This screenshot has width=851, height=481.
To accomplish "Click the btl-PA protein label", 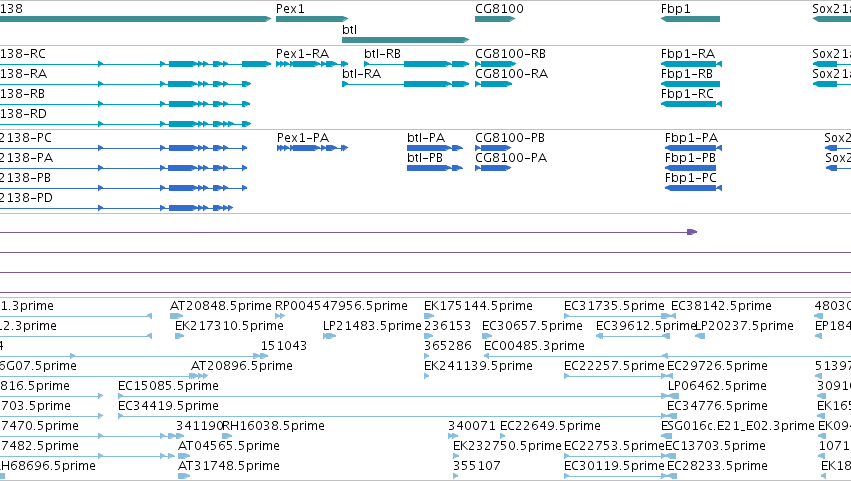I will [426, 138].
